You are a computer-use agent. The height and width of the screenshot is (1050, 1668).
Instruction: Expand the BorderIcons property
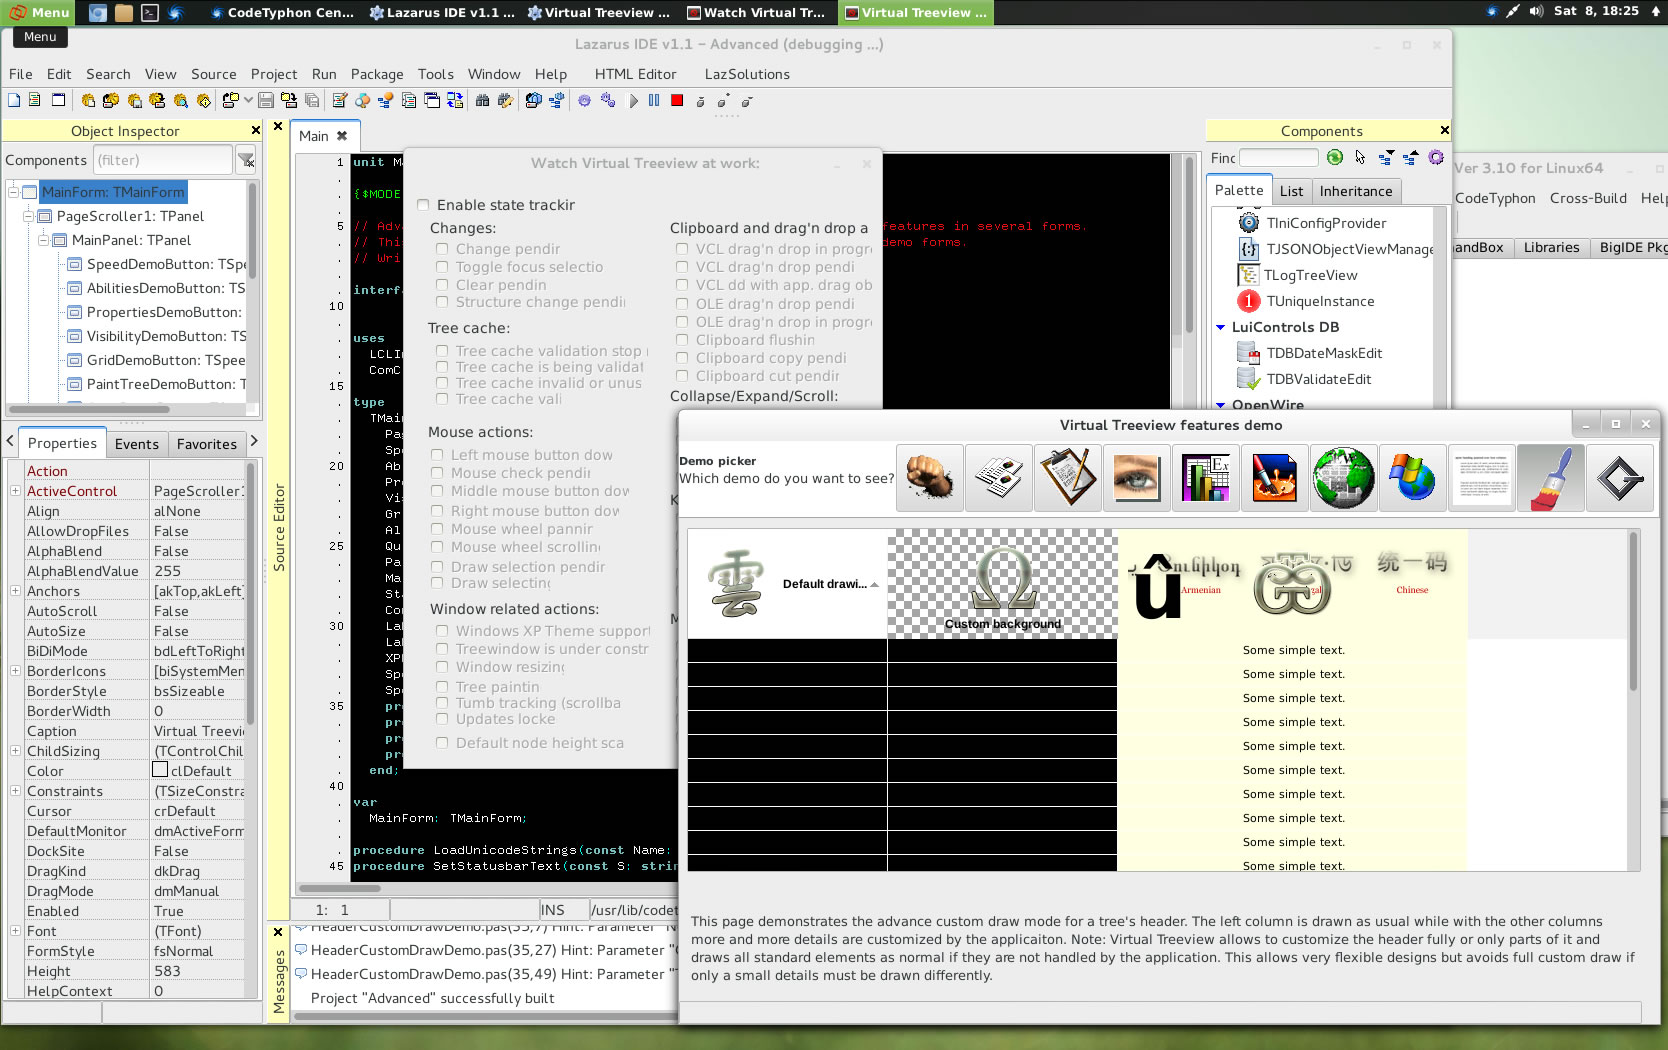[x=15, y=671]
